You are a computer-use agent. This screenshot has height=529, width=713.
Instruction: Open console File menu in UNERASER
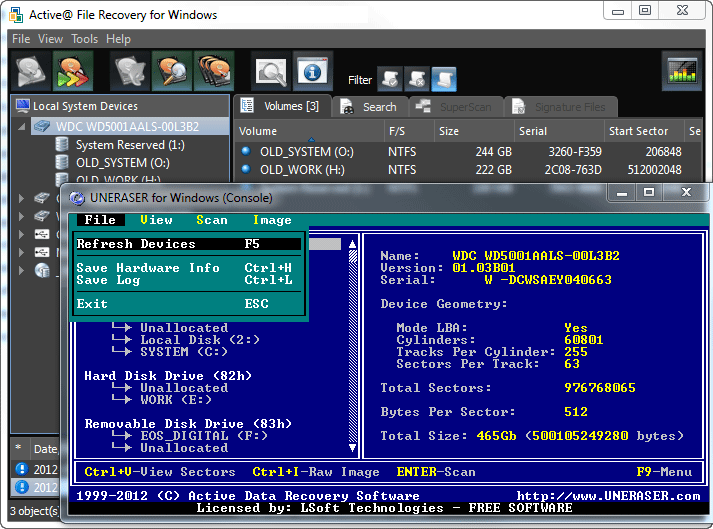[100, 220]
